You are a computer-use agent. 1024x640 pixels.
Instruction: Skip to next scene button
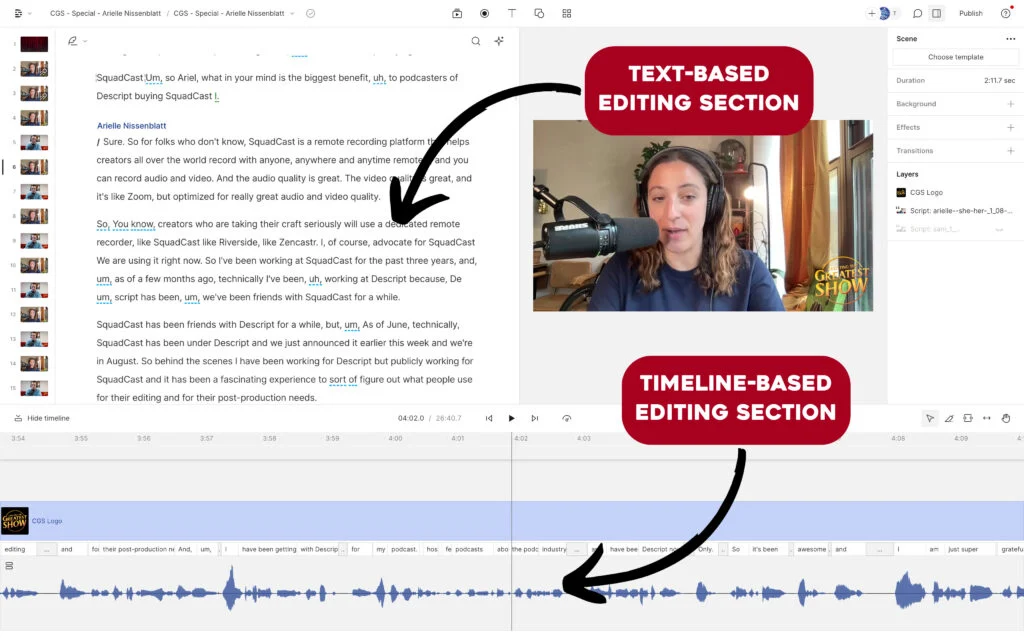click(x=535, y=418)
